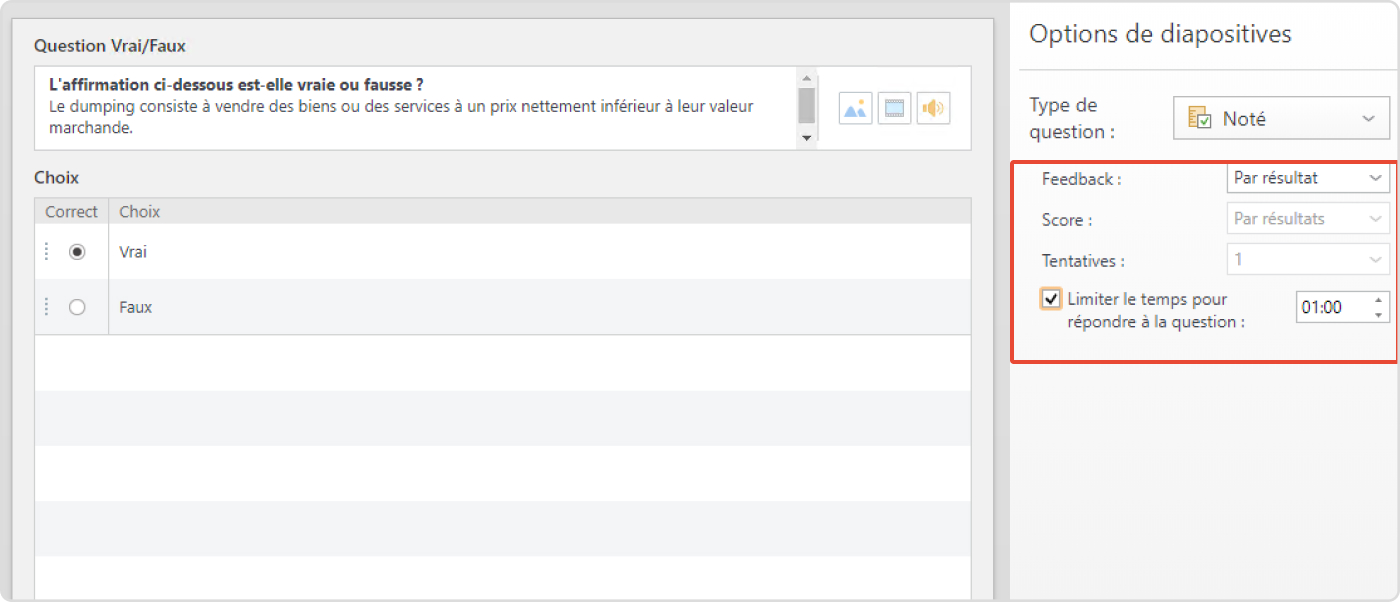1400x602 pixels.
Task: Grab the drag handle for the Faux row
Action: point(47,307)
